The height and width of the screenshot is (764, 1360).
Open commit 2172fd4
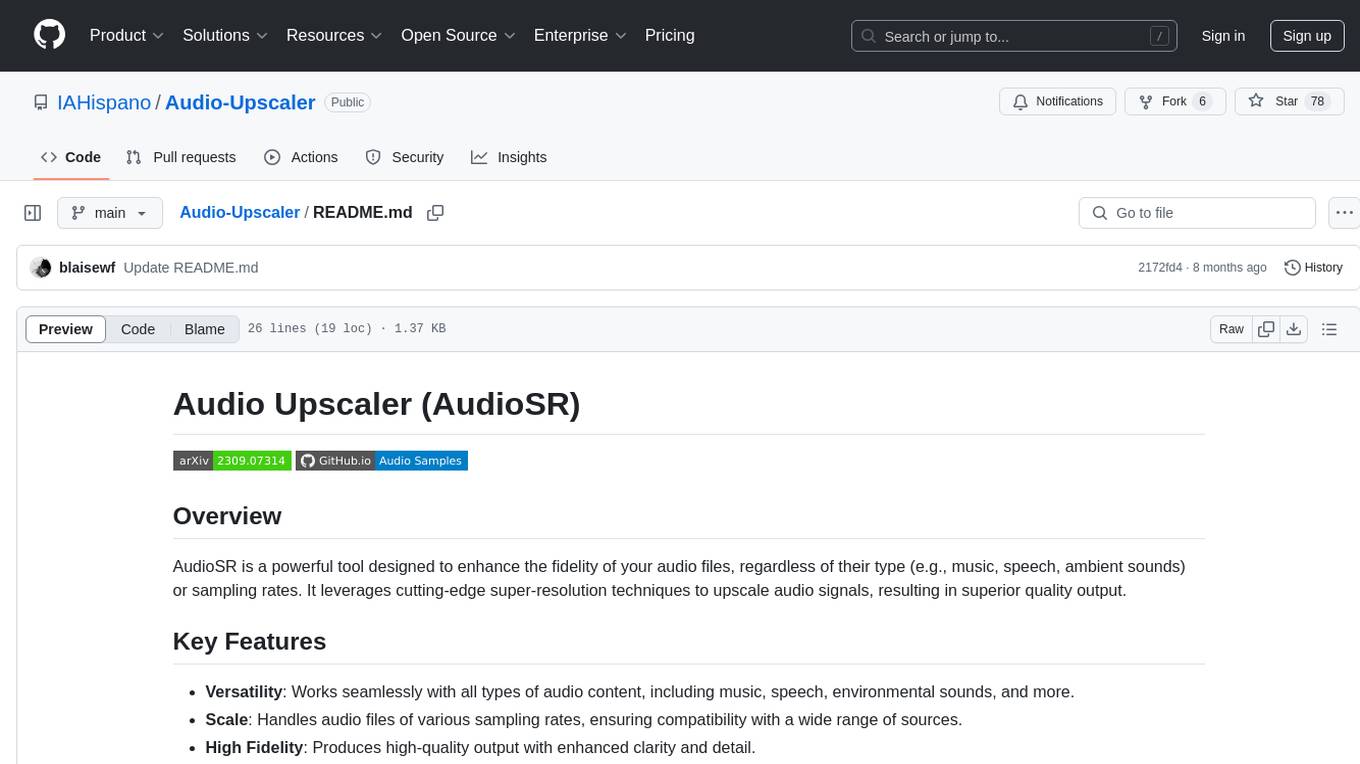[x=1160, y=267]
